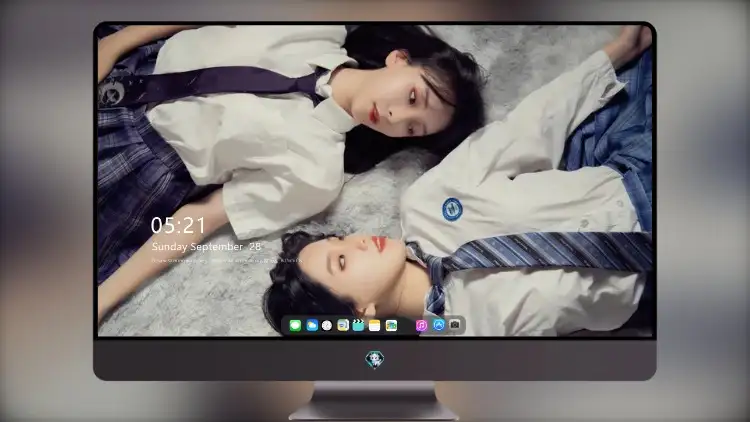Click the logo badge on monitor chin
750x422 pixels.
point(375,360)
